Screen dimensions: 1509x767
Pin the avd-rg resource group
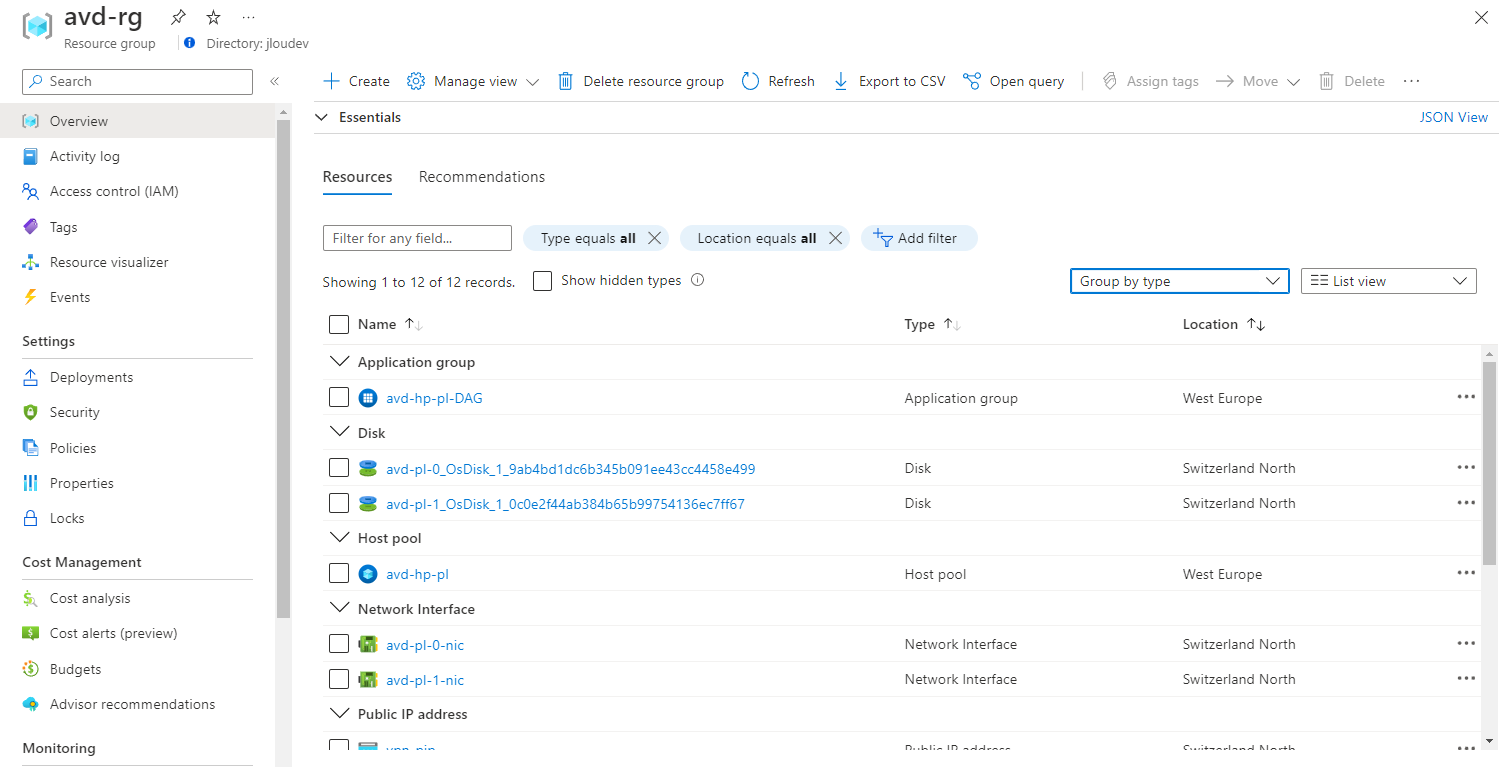tap(178, 17)
